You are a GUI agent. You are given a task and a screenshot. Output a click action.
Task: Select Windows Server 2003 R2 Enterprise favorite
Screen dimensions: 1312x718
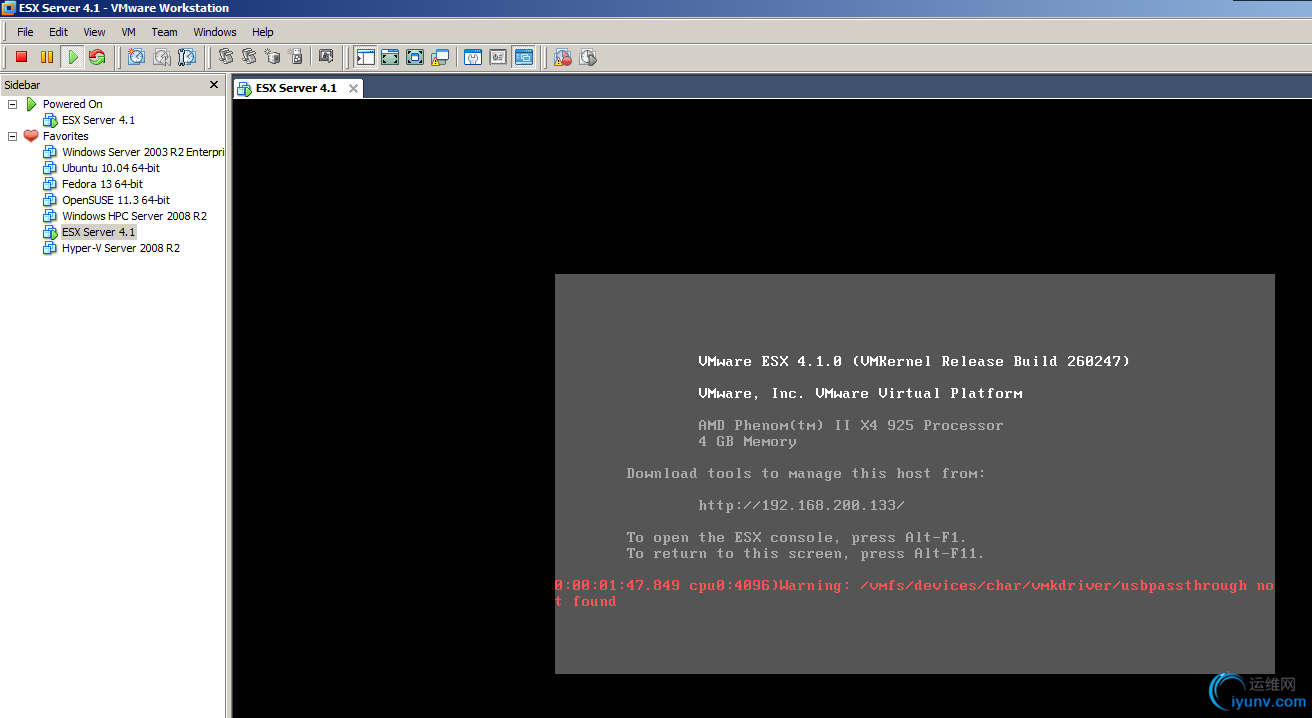(143, 152)
